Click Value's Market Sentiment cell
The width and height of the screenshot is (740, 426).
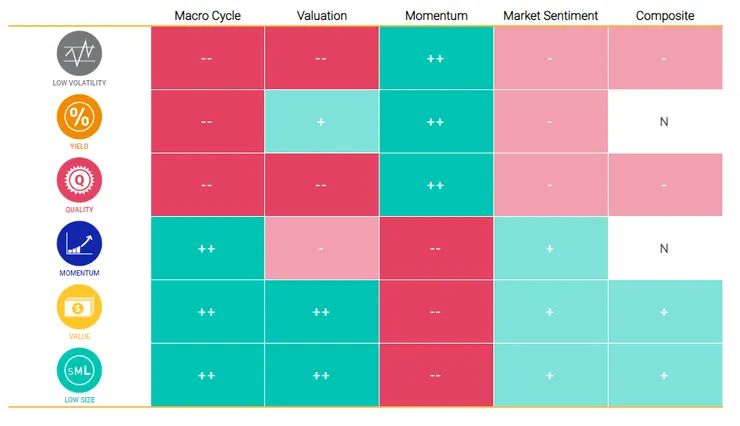(x=550, y=312)
